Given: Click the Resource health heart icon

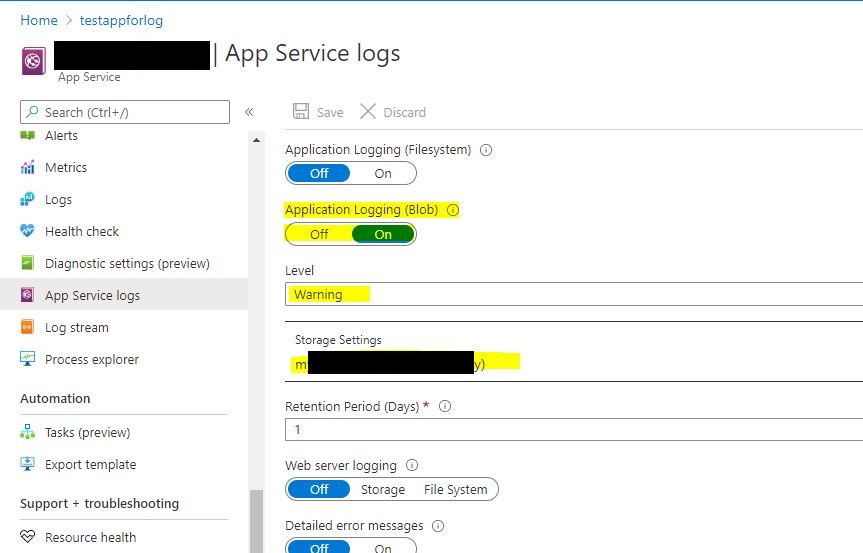Looking at the screenshot, I should point(28,536).
